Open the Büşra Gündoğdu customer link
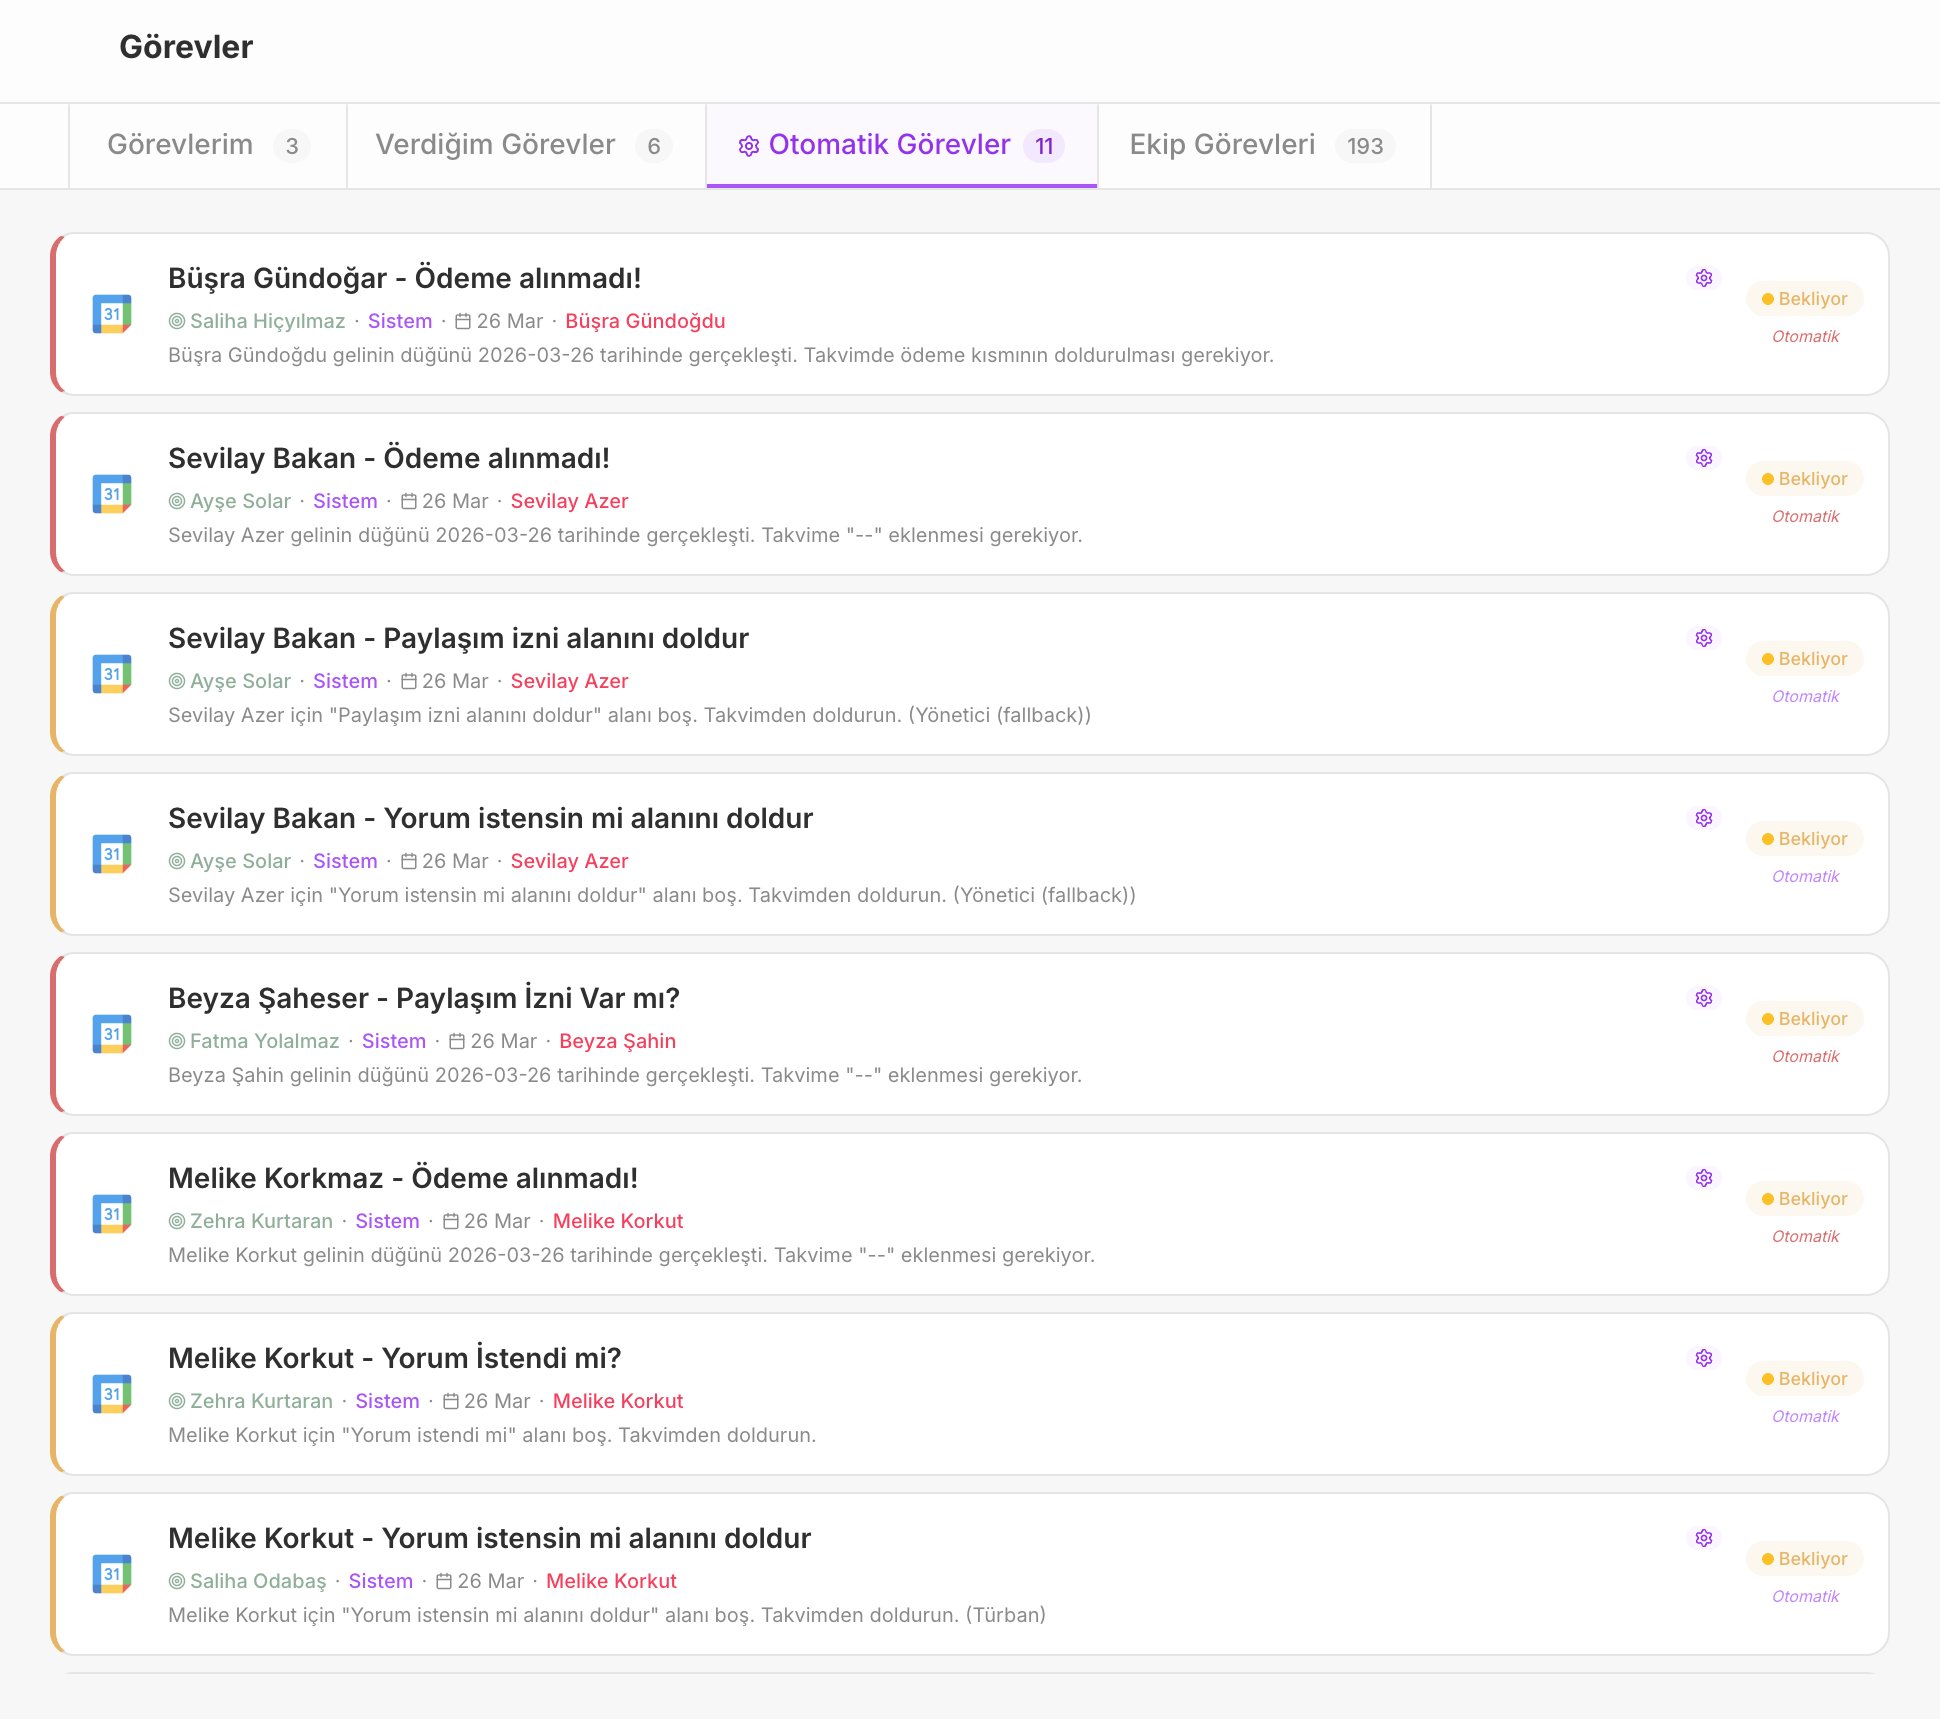This screenshot has height=1719, width=1940. click(x=645, y=321)
